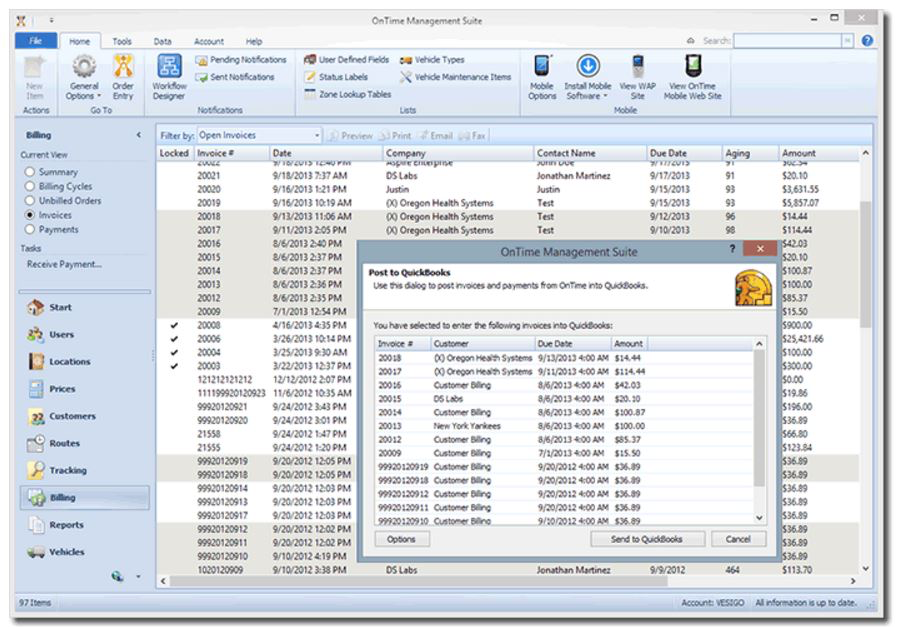Click main grid horizontal scrollbar
The width and height of the screenshot is (902, 627).
click(418, 582)
